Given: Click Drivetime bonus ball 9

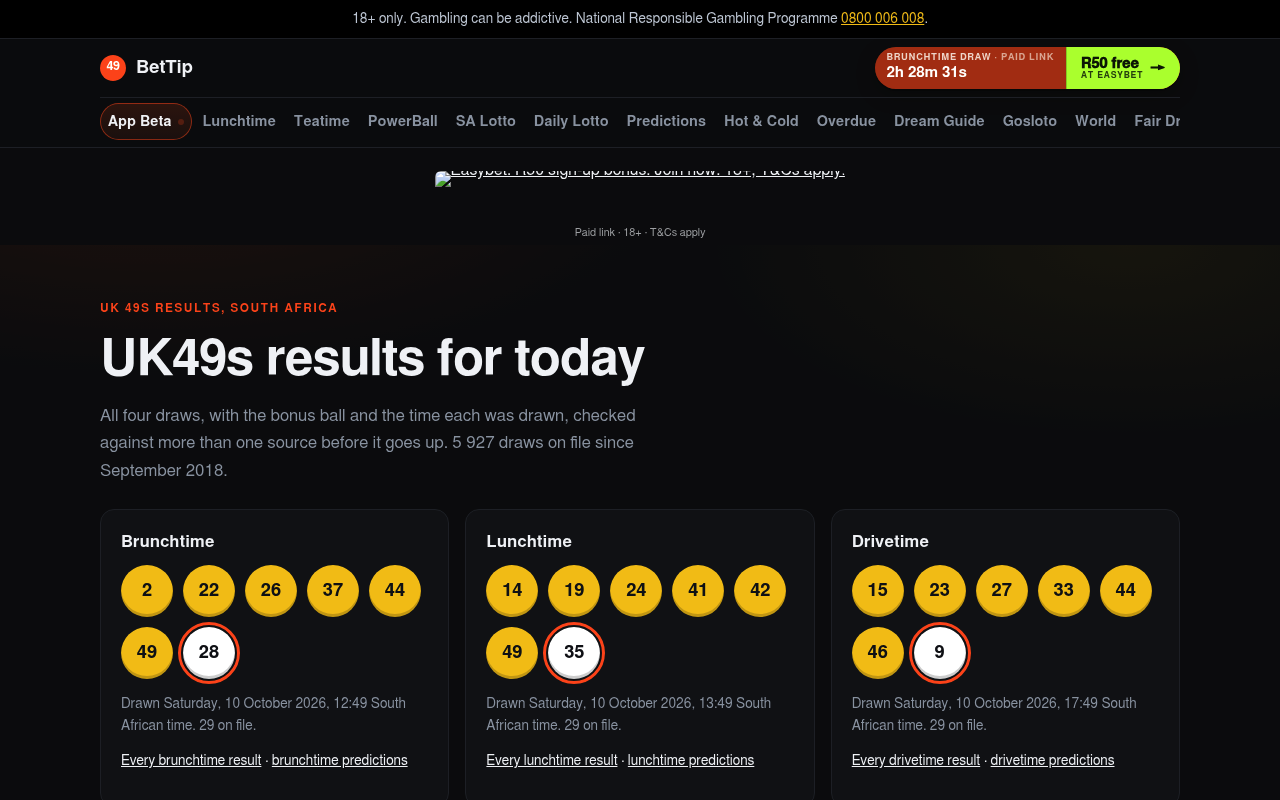Looking at the screenshot, I should (x=940, y=652).
